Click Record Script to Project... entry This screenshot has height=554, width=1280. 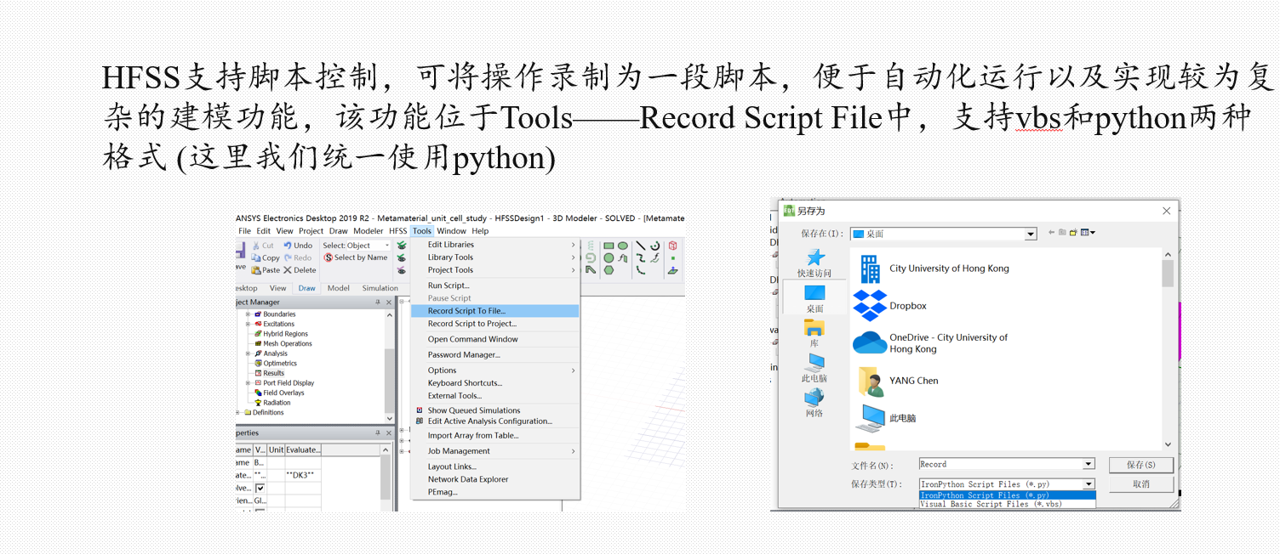[495, 323]
